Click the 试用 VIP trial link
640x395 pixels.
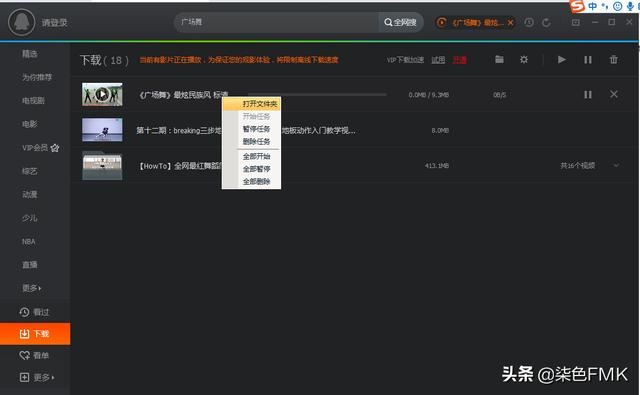pyautogui.click(x=438, y=60)
